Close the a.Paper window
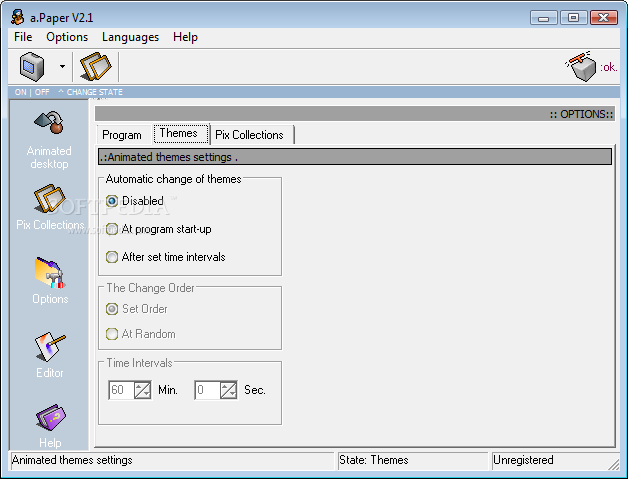Viewport: 628px width, 479px height. (x=604, y=18)
